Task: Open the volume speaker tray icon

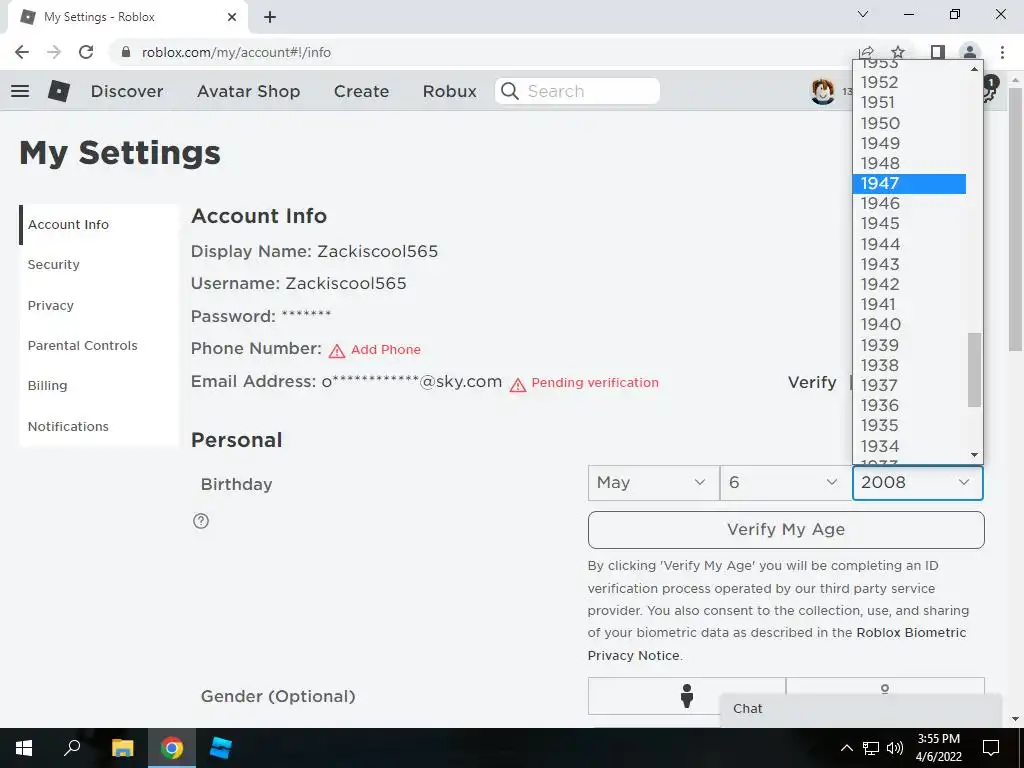Action: 895,748
